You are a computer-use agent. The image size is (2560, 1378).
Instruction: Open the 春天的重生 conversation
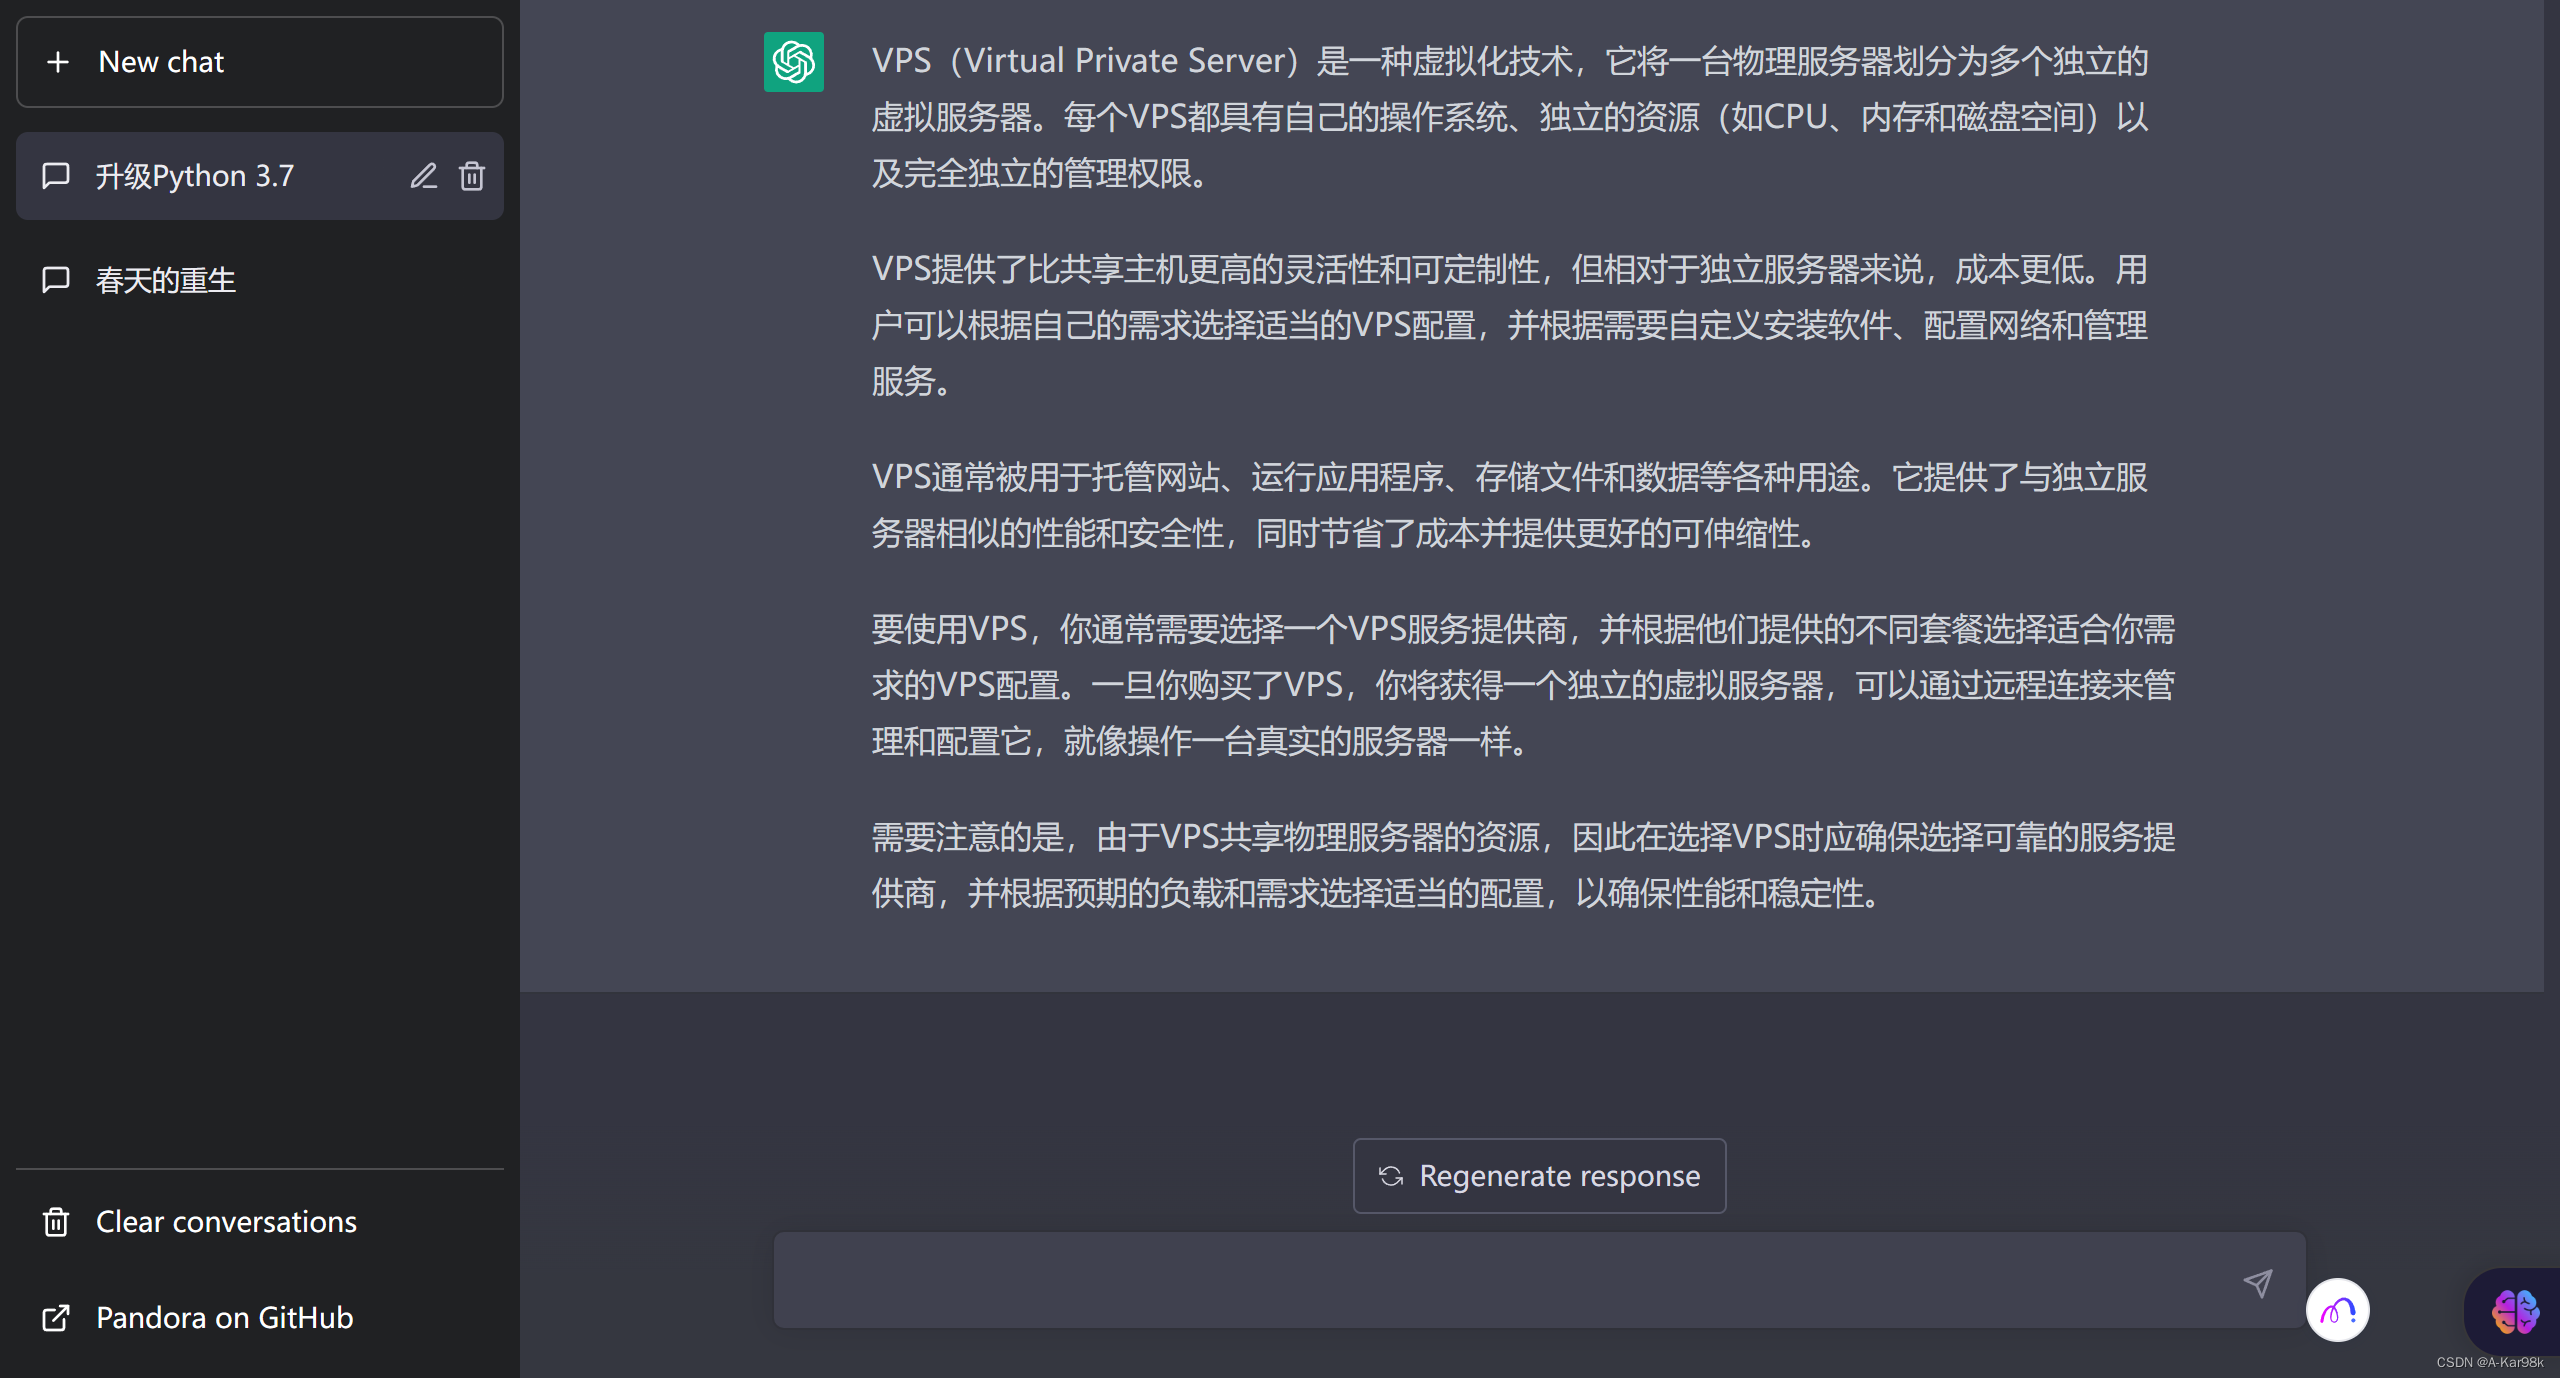click(x=263, y=280)
